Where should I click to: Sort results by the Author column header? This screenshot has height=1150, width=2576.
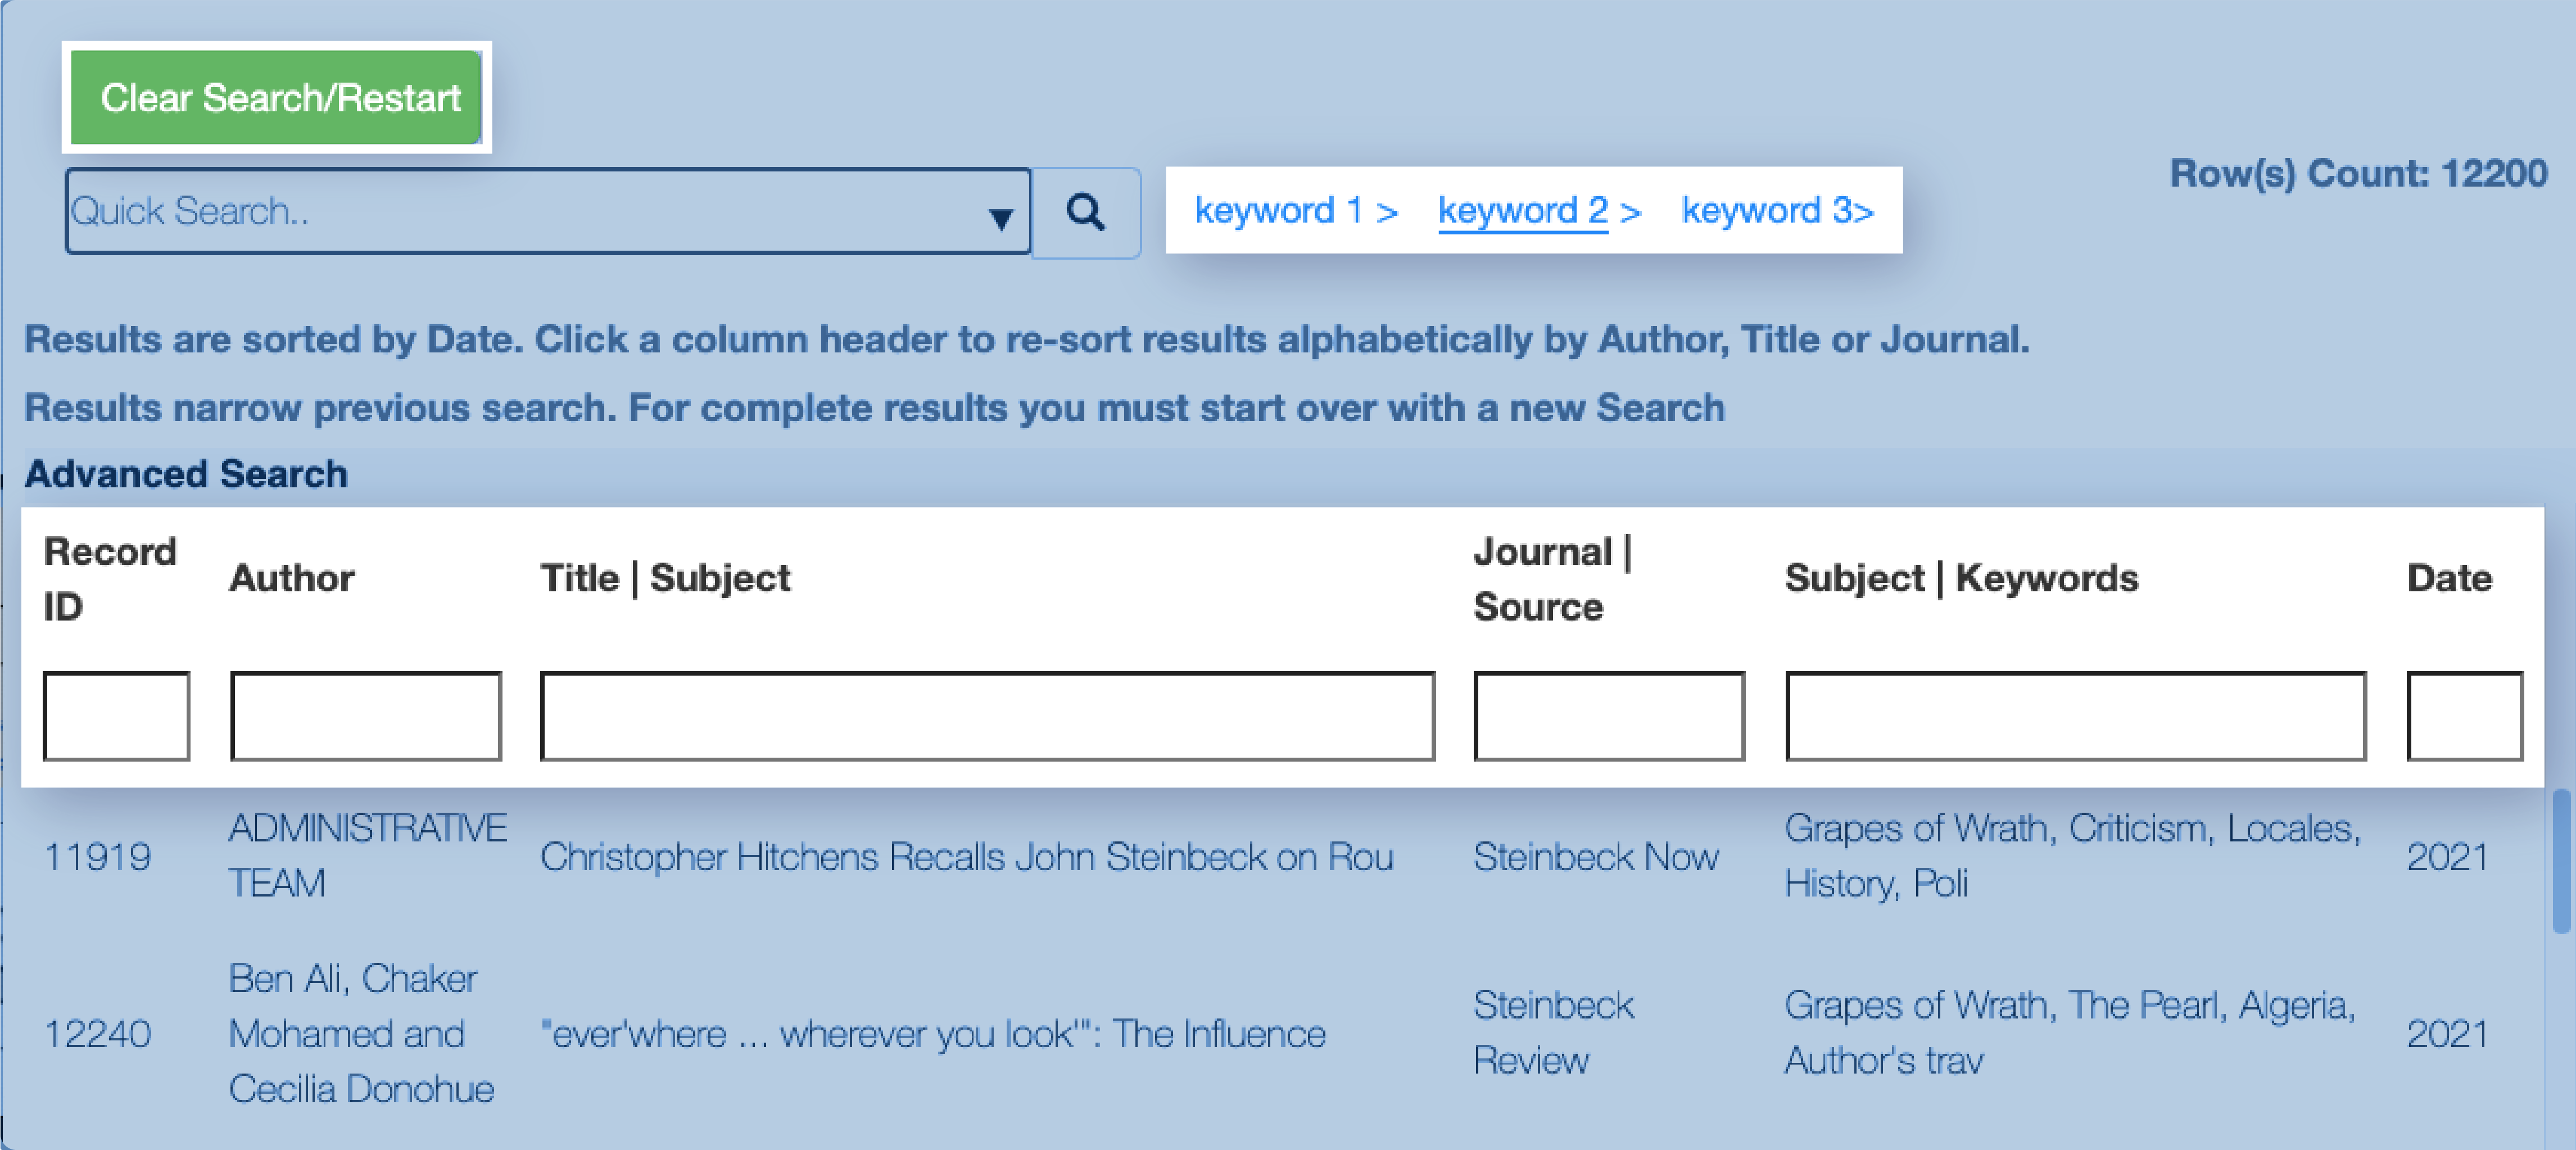[292, 577]
